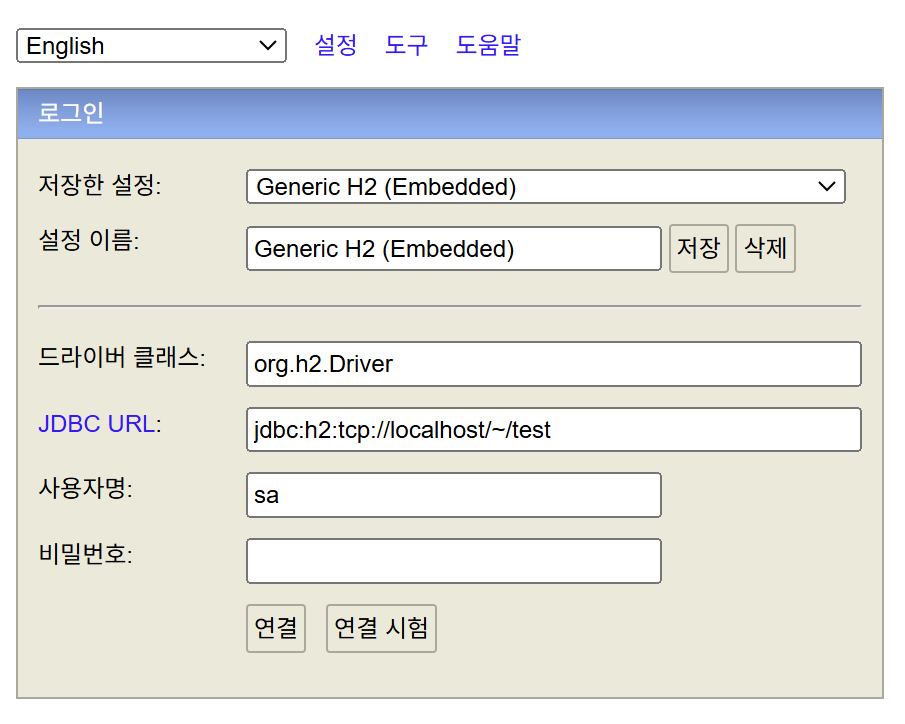Open the 설정 (Preferences) link
The width and height of the screenshot is (905, 724).
click(x=336, y=45)
